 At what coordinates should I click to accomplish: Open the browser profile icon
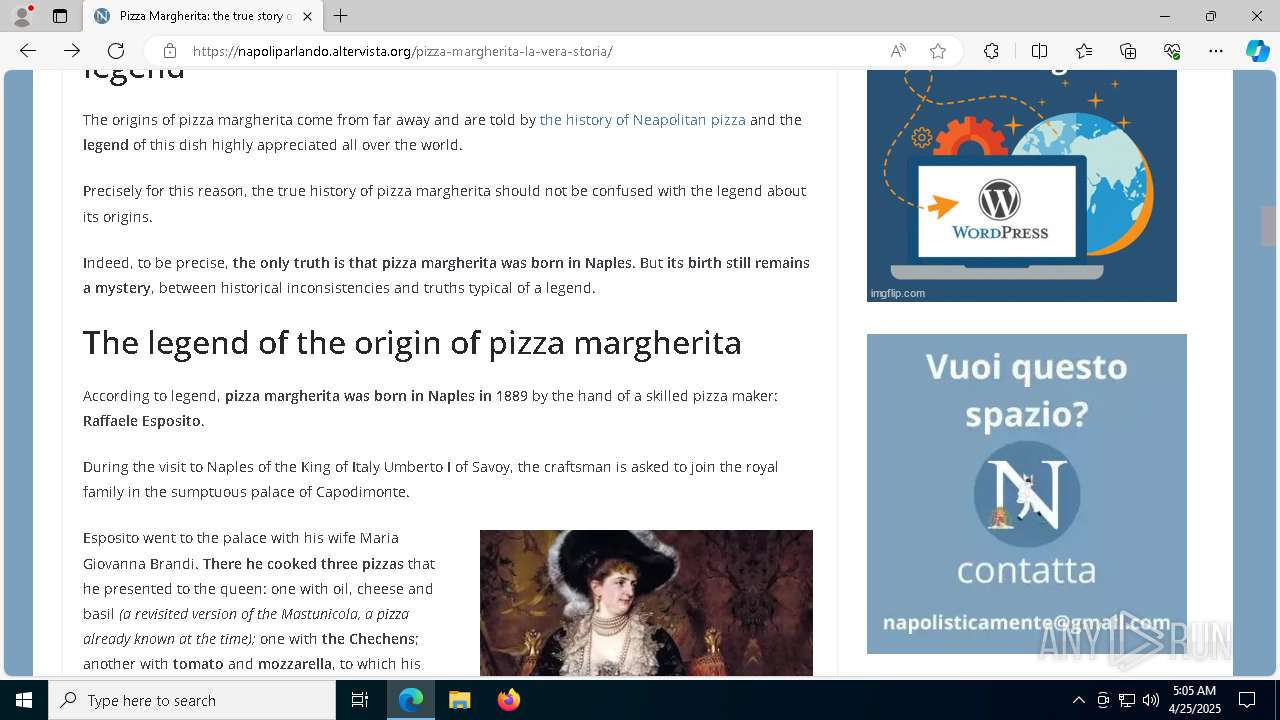[x=22, y=16]
